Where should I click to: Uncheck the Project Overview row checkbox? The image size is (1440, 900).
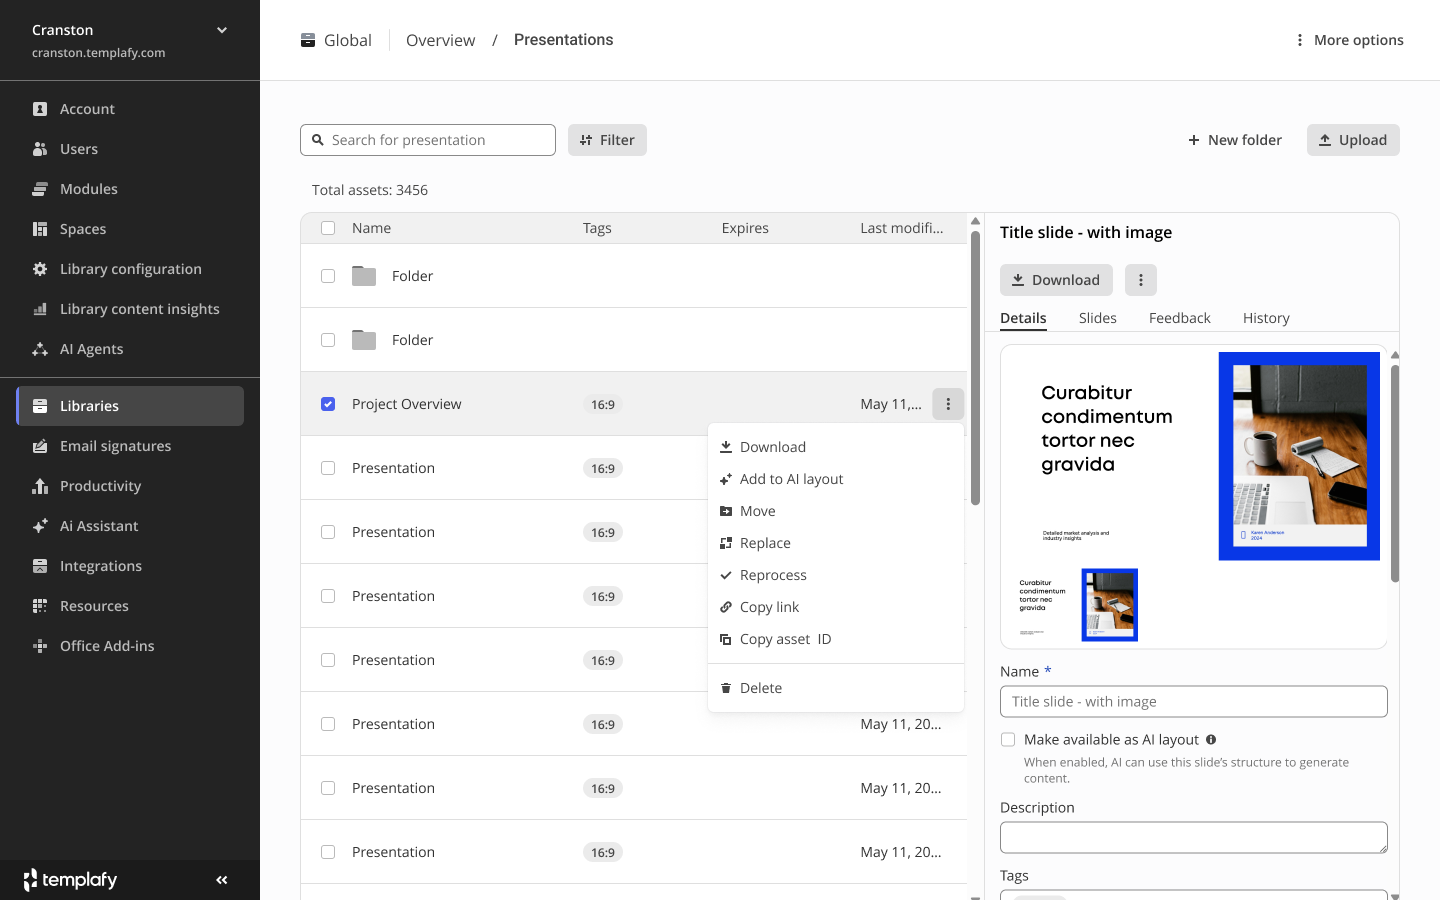pyautogui.click(x=328, y=404)
